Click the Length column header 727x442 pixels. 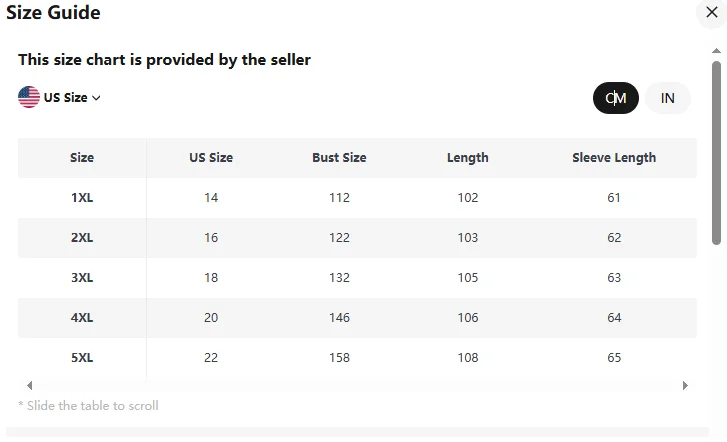[x=468, y=158]
